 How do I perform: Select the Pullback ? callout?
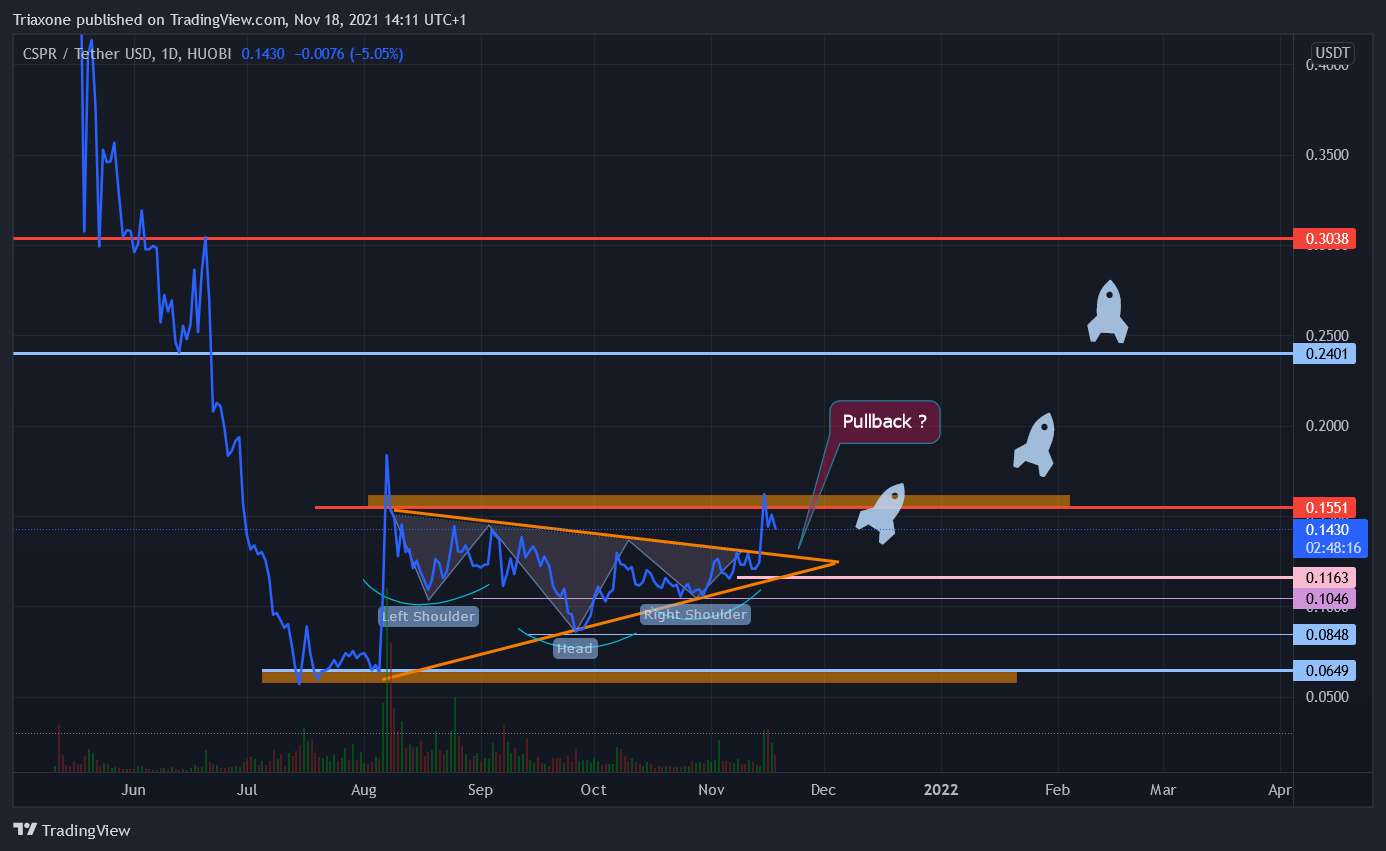pyautogui.click(x=885, y=422)
